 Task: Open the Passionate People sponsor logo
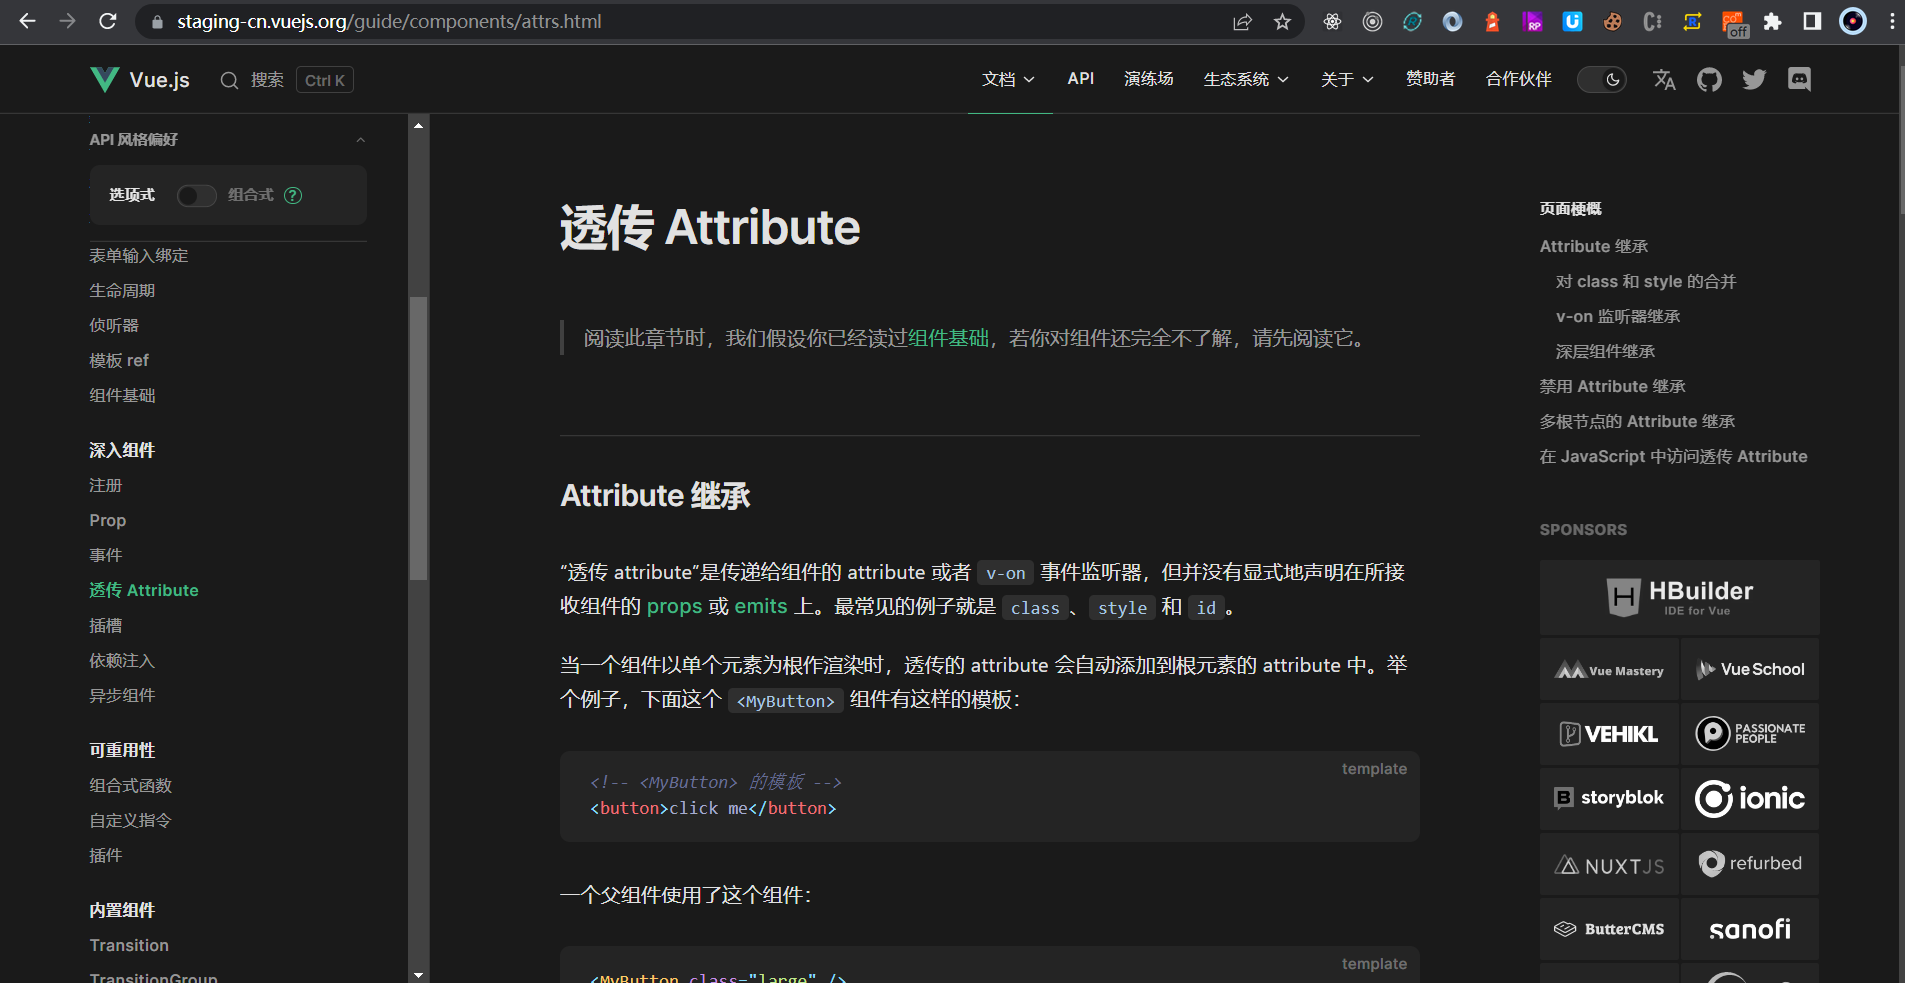point(1750,734)
